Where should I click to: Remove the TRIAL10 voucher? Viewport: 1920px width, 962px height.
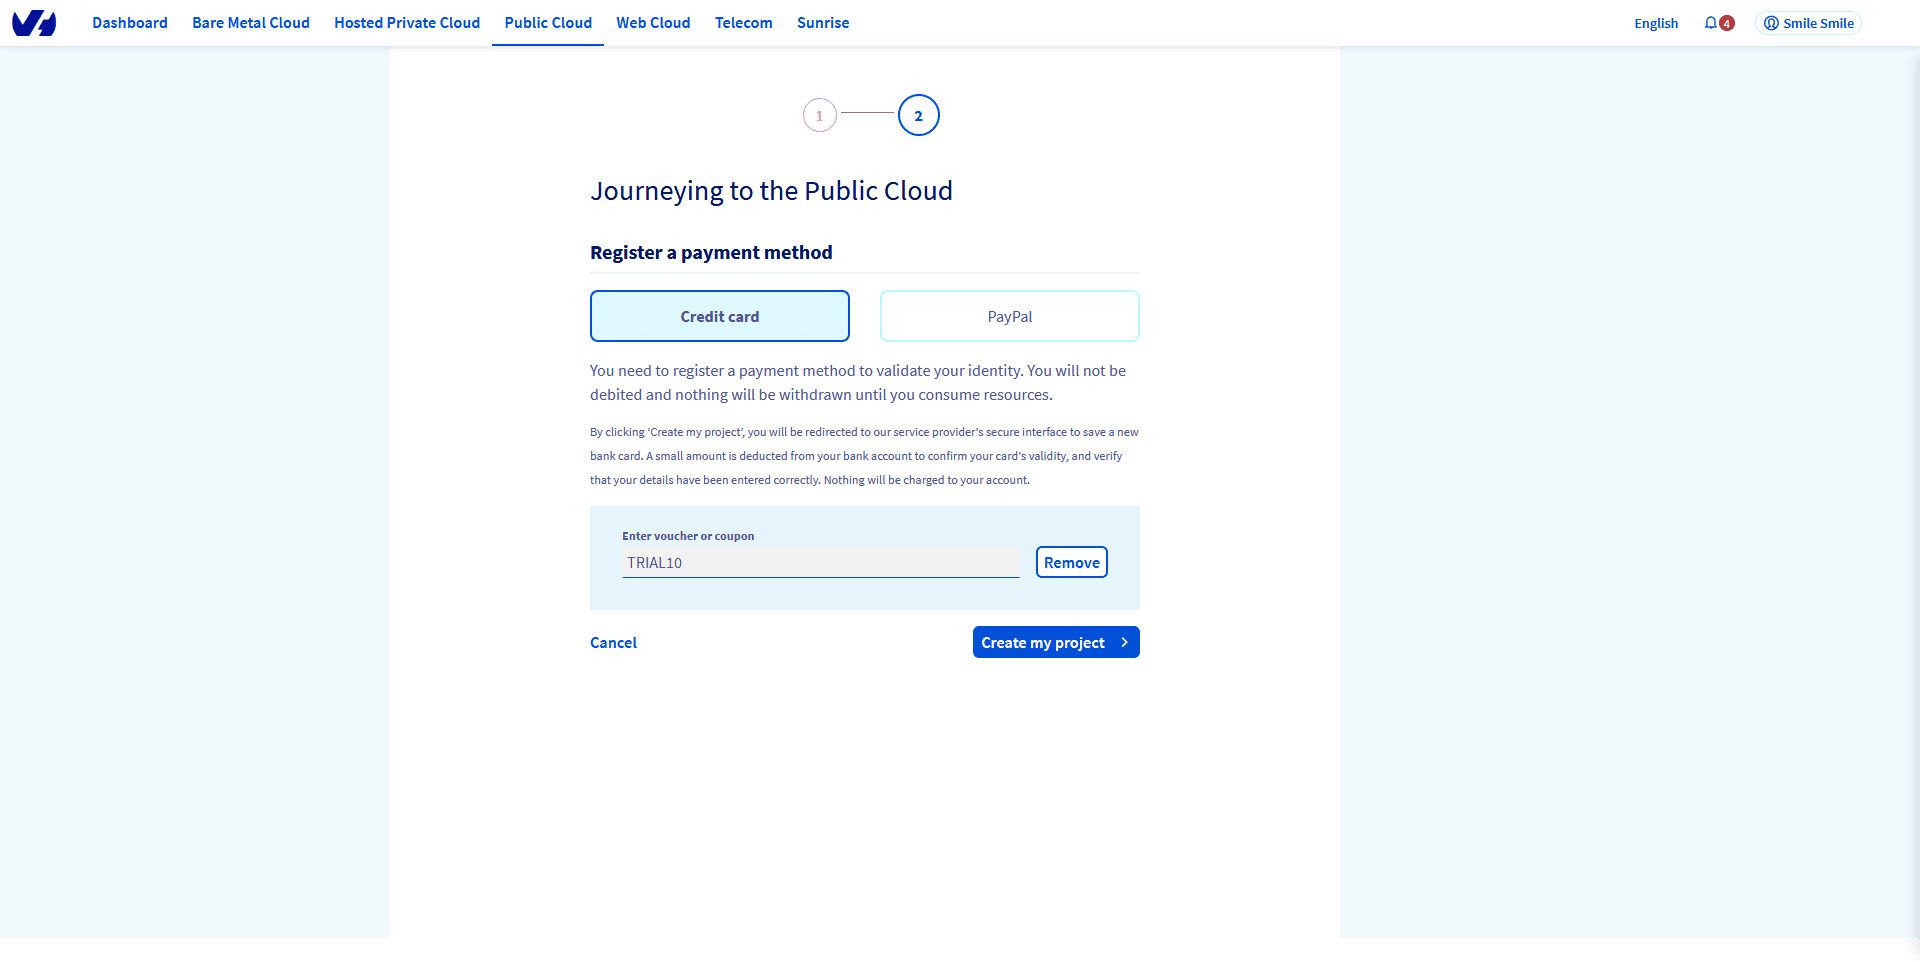[x=1071, y=562]
